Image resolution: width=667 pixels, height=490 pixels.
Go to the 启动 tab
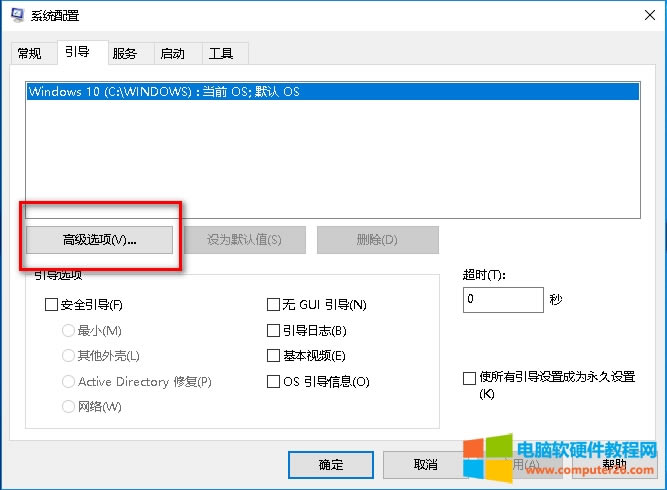[x=173, y=53]
